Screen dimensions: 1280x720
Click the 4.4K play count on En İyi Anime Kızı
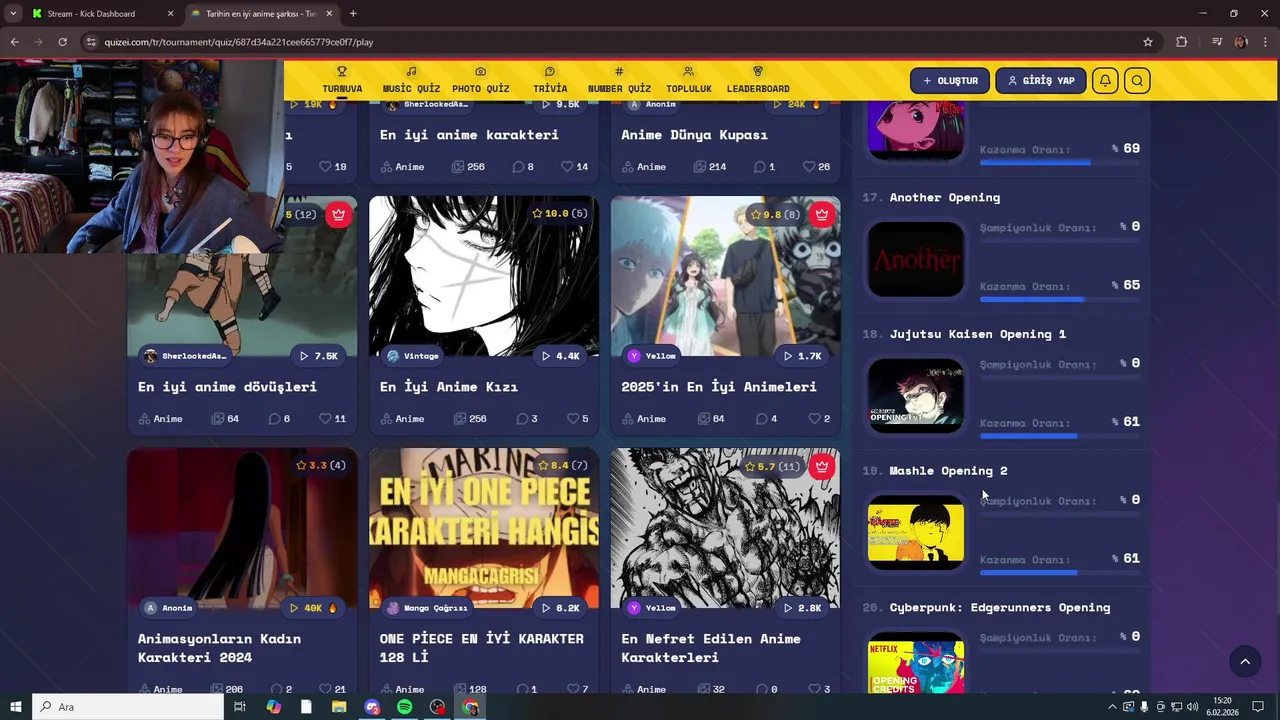coord(560,356)
